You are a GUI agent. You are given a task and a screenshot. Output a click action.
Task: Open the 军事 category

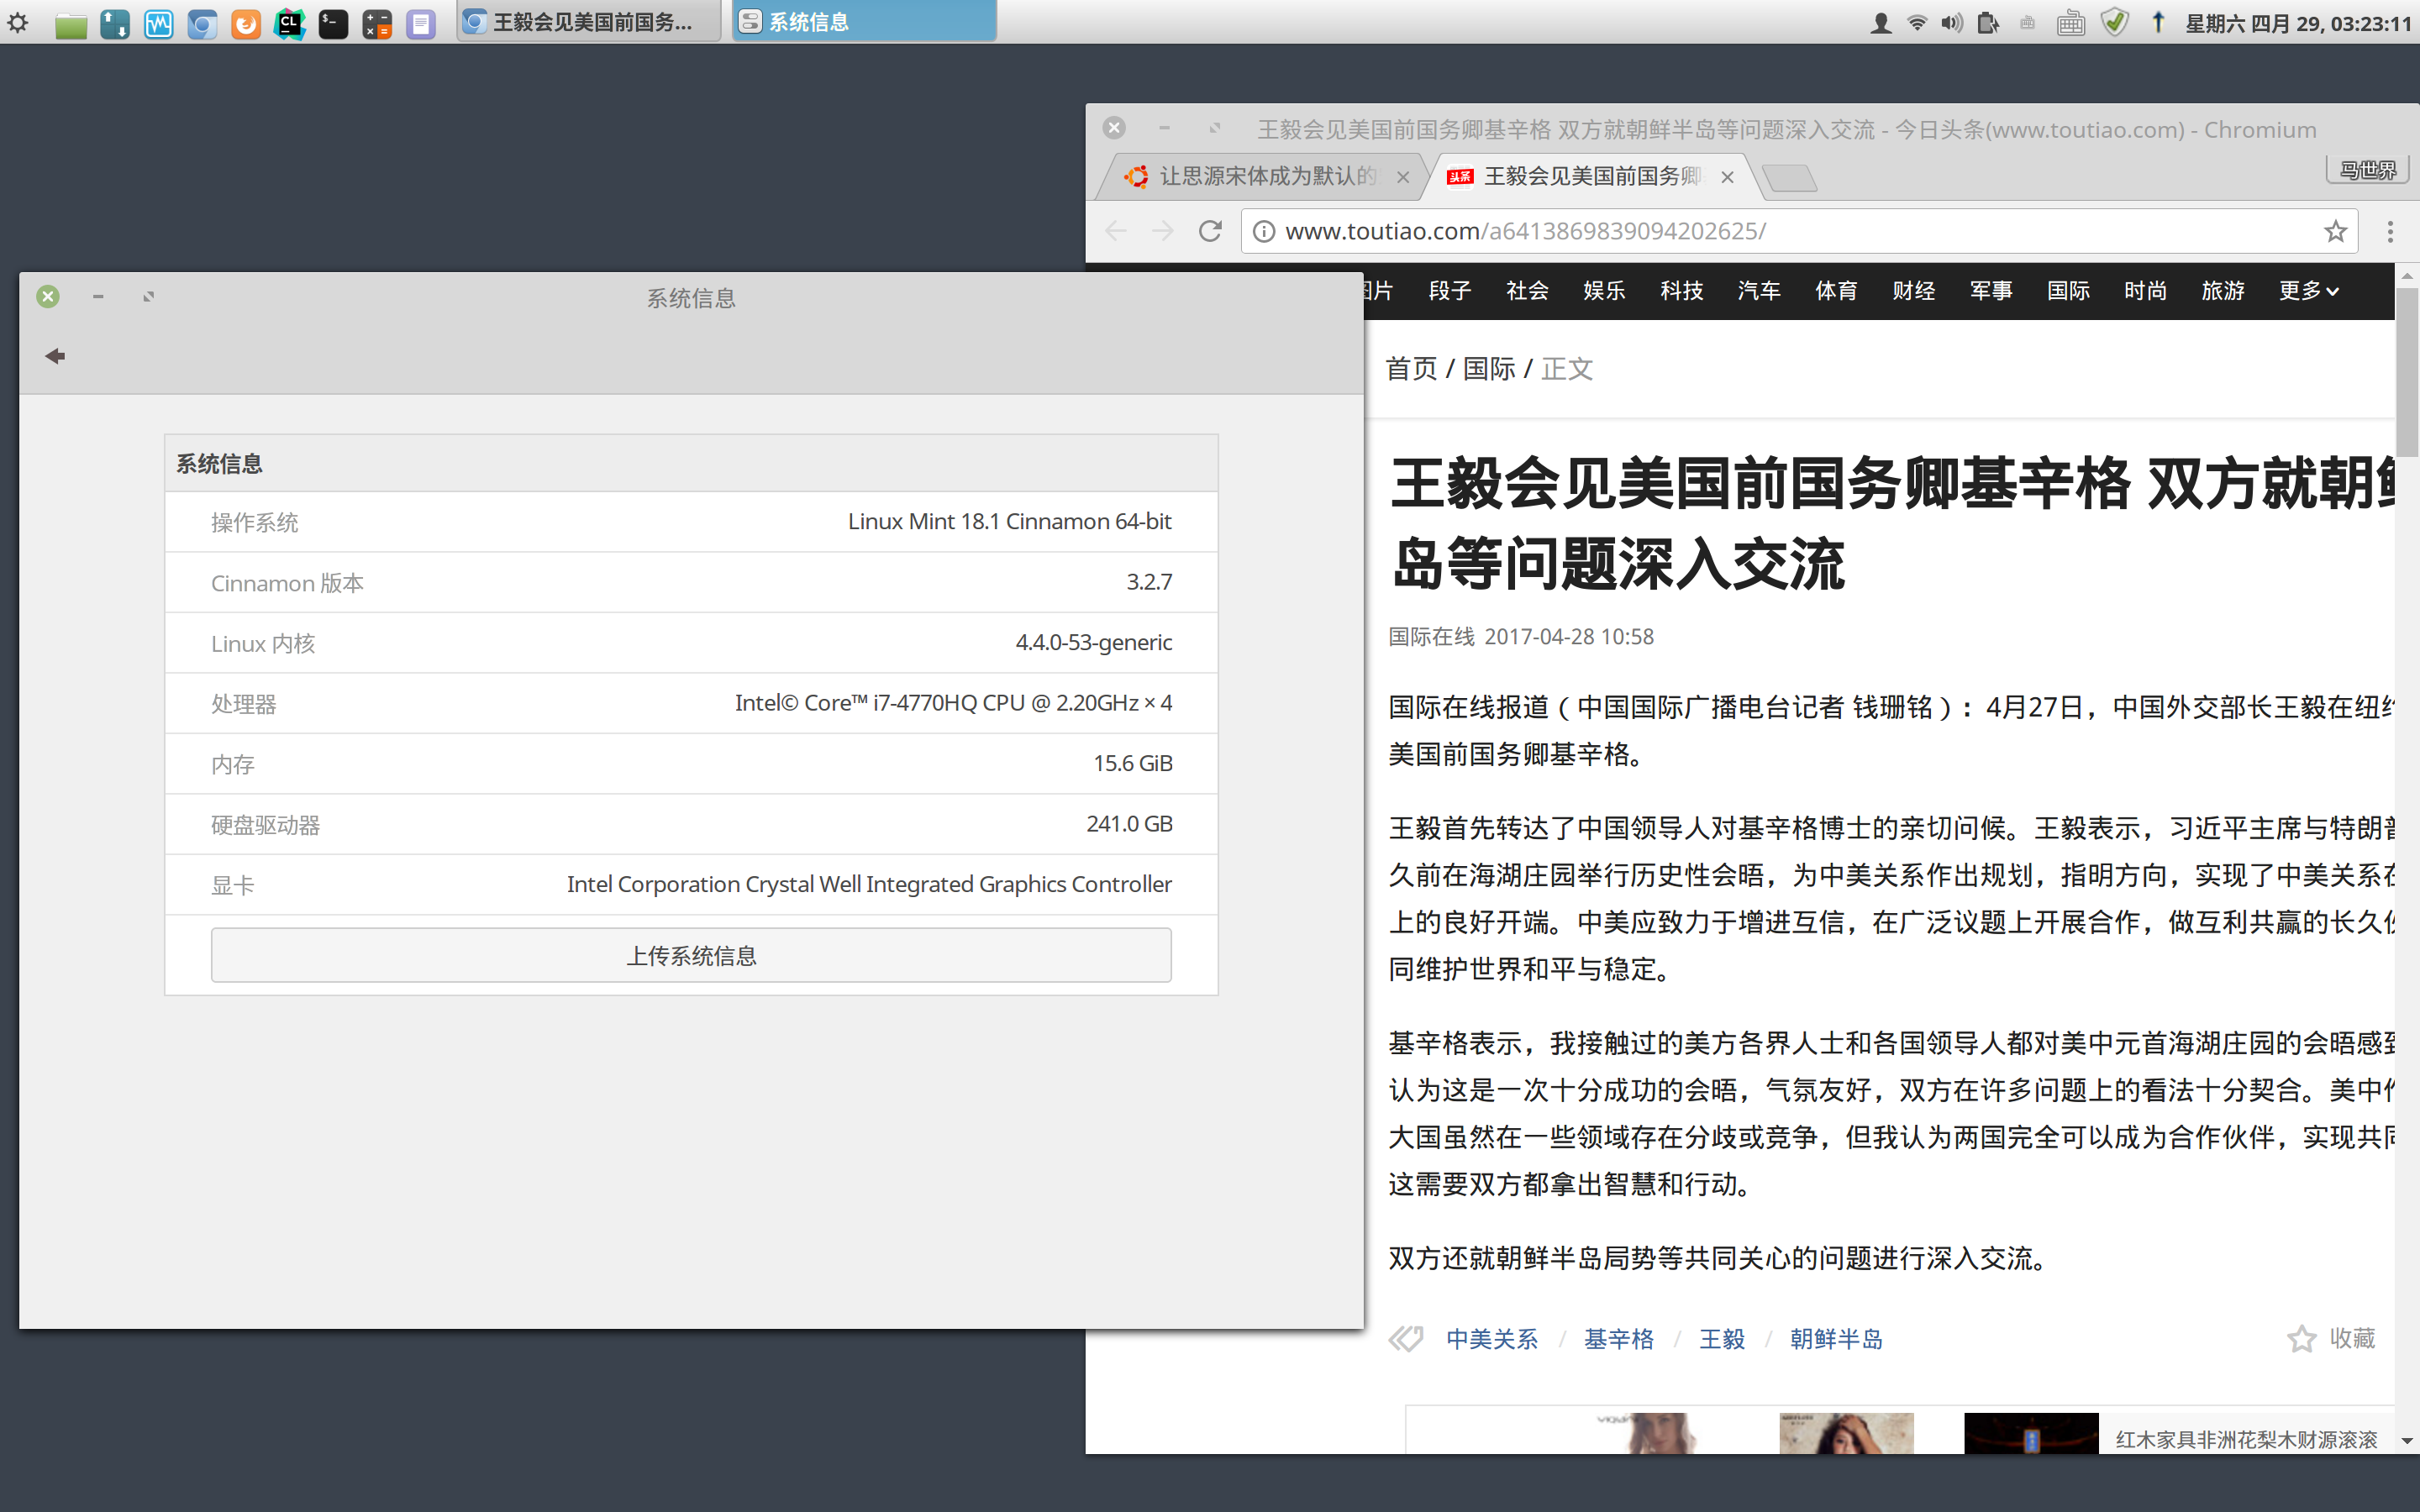pyautogui.click(x=1991, y=290)
